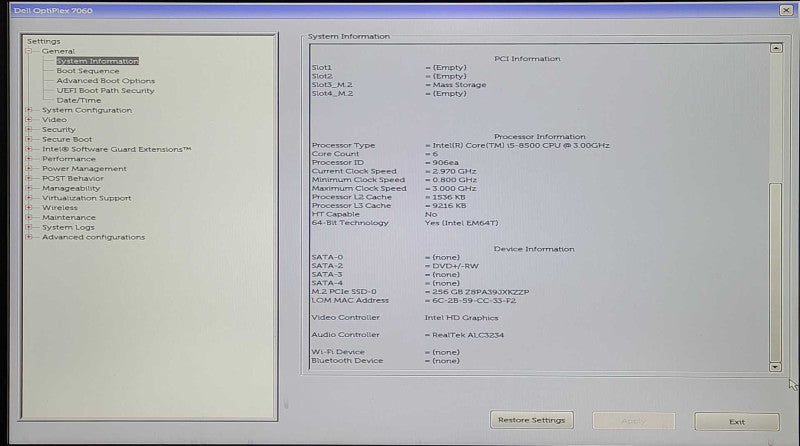The image size is (800, 446).
Task: Click the M.2 PCIe SSD-0 value
Action: 481,292
